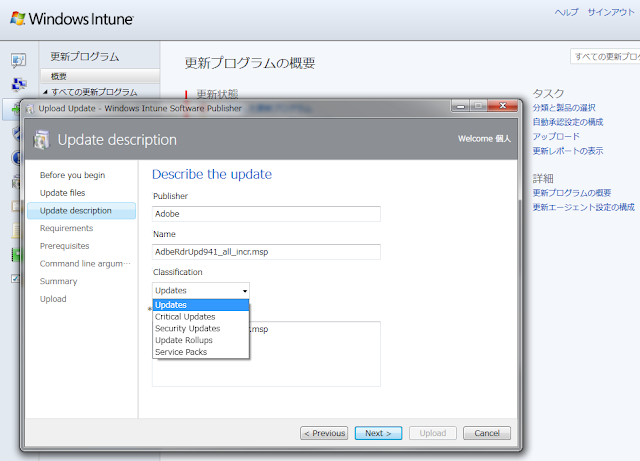
Task: Open the Computers workspace icon in sidebar
Action: click(19, 85)
